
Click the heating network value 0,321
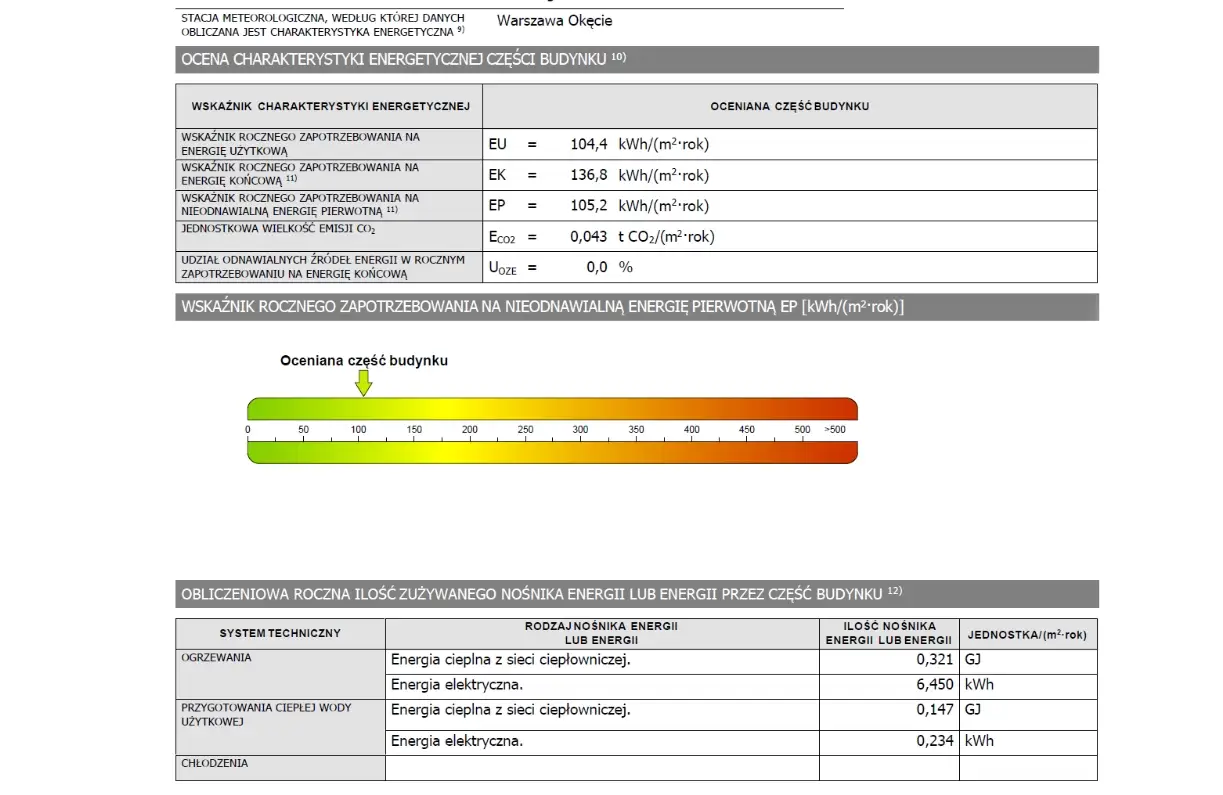pyautogui.click(x=935, y=660)
